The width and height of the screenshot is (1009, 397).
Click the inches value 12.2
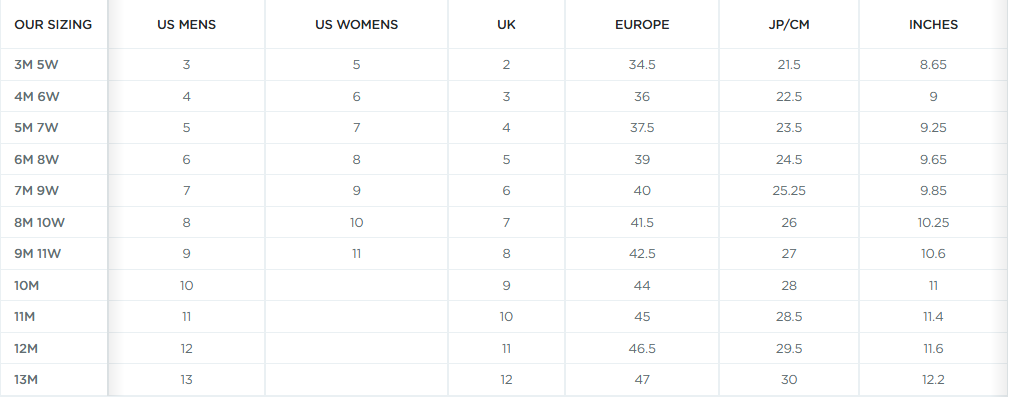pyautogui.click(x=933, y=380)
